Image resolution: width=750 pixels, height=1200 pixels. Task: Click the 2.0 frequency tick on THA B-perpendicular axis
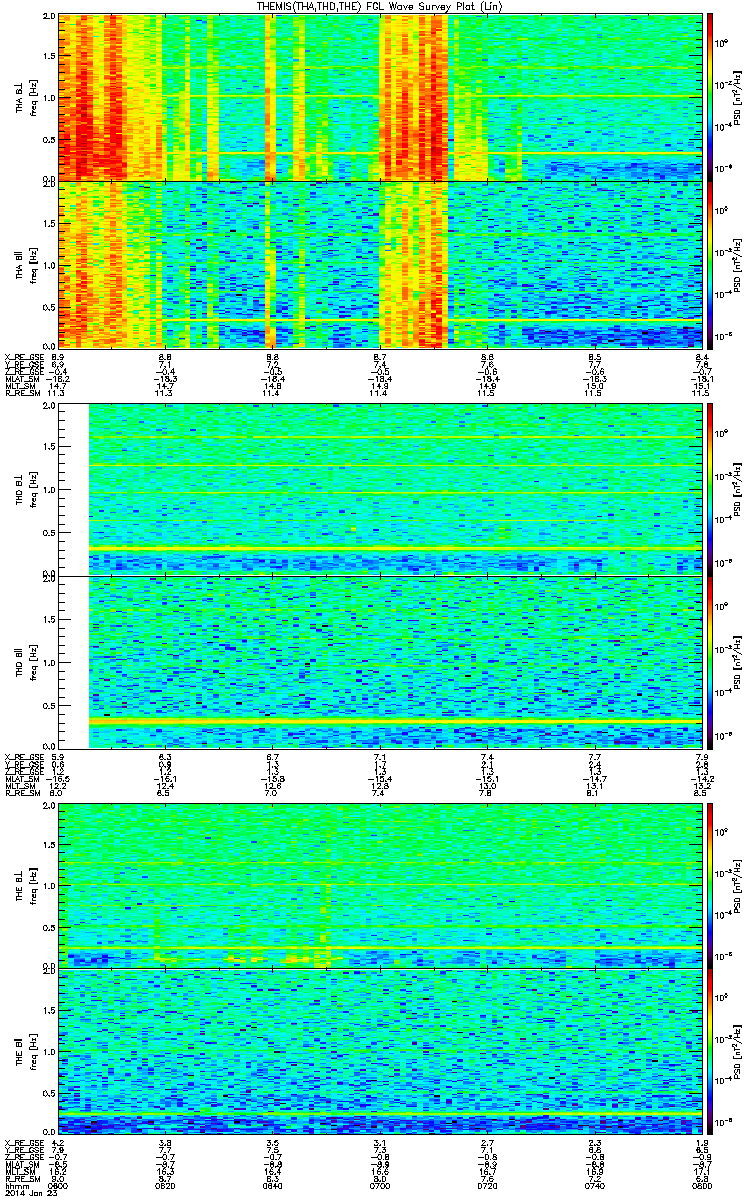click(49, 18)
